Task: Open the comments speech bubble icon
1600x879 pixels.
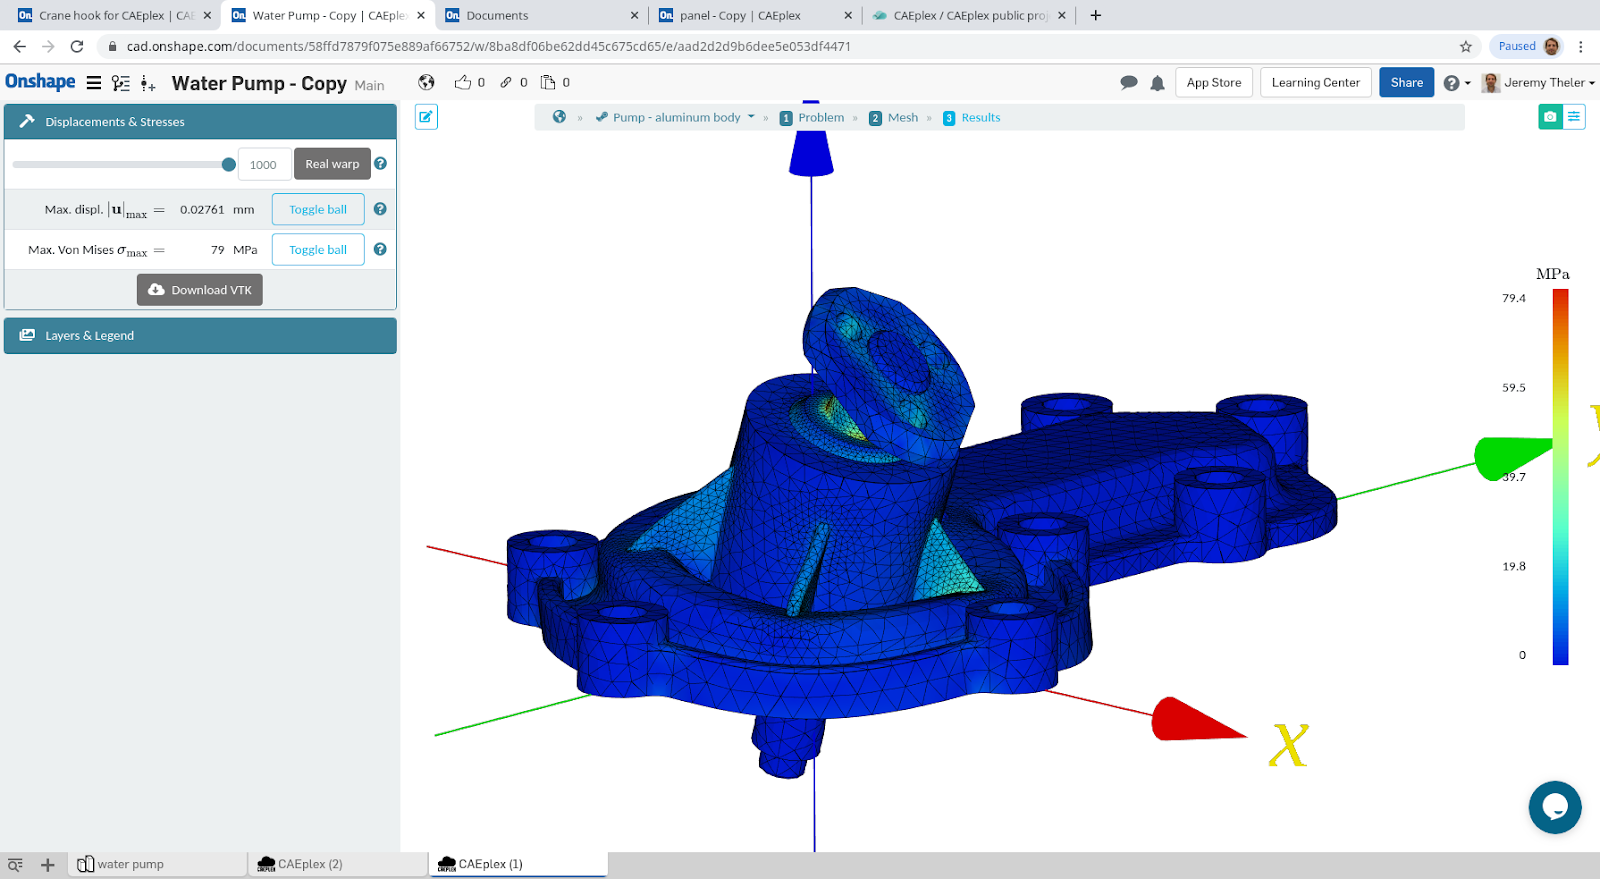Action: click(x=1128, y=83)
